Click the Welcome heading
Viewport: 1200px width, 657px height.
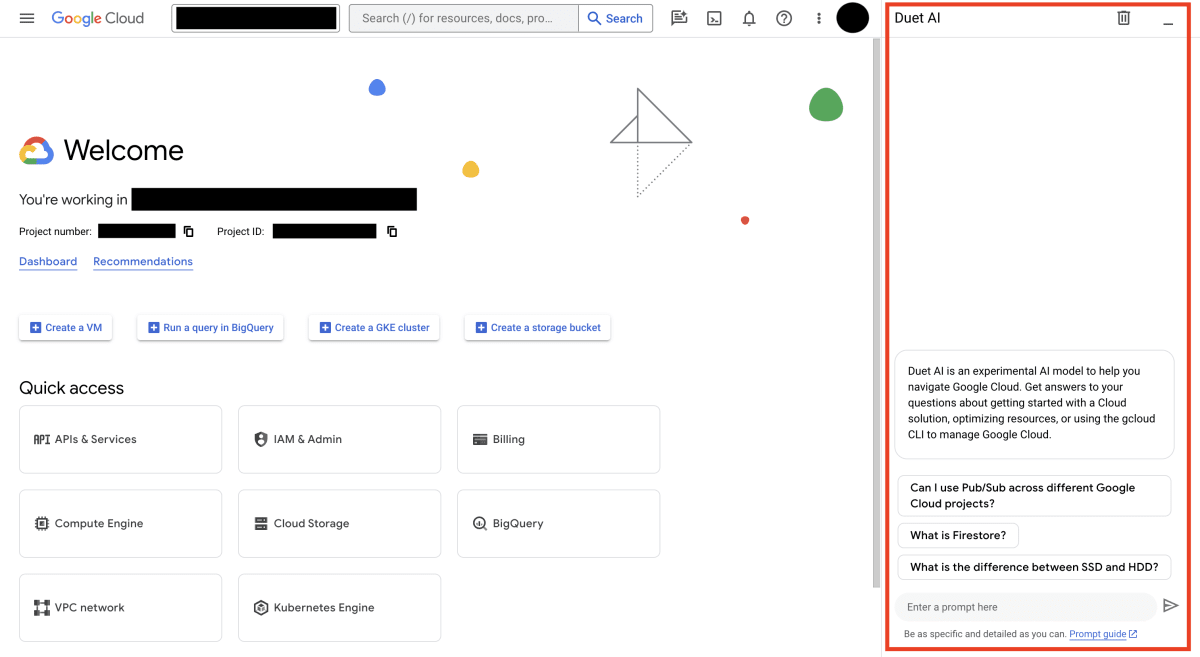[124, 150]
